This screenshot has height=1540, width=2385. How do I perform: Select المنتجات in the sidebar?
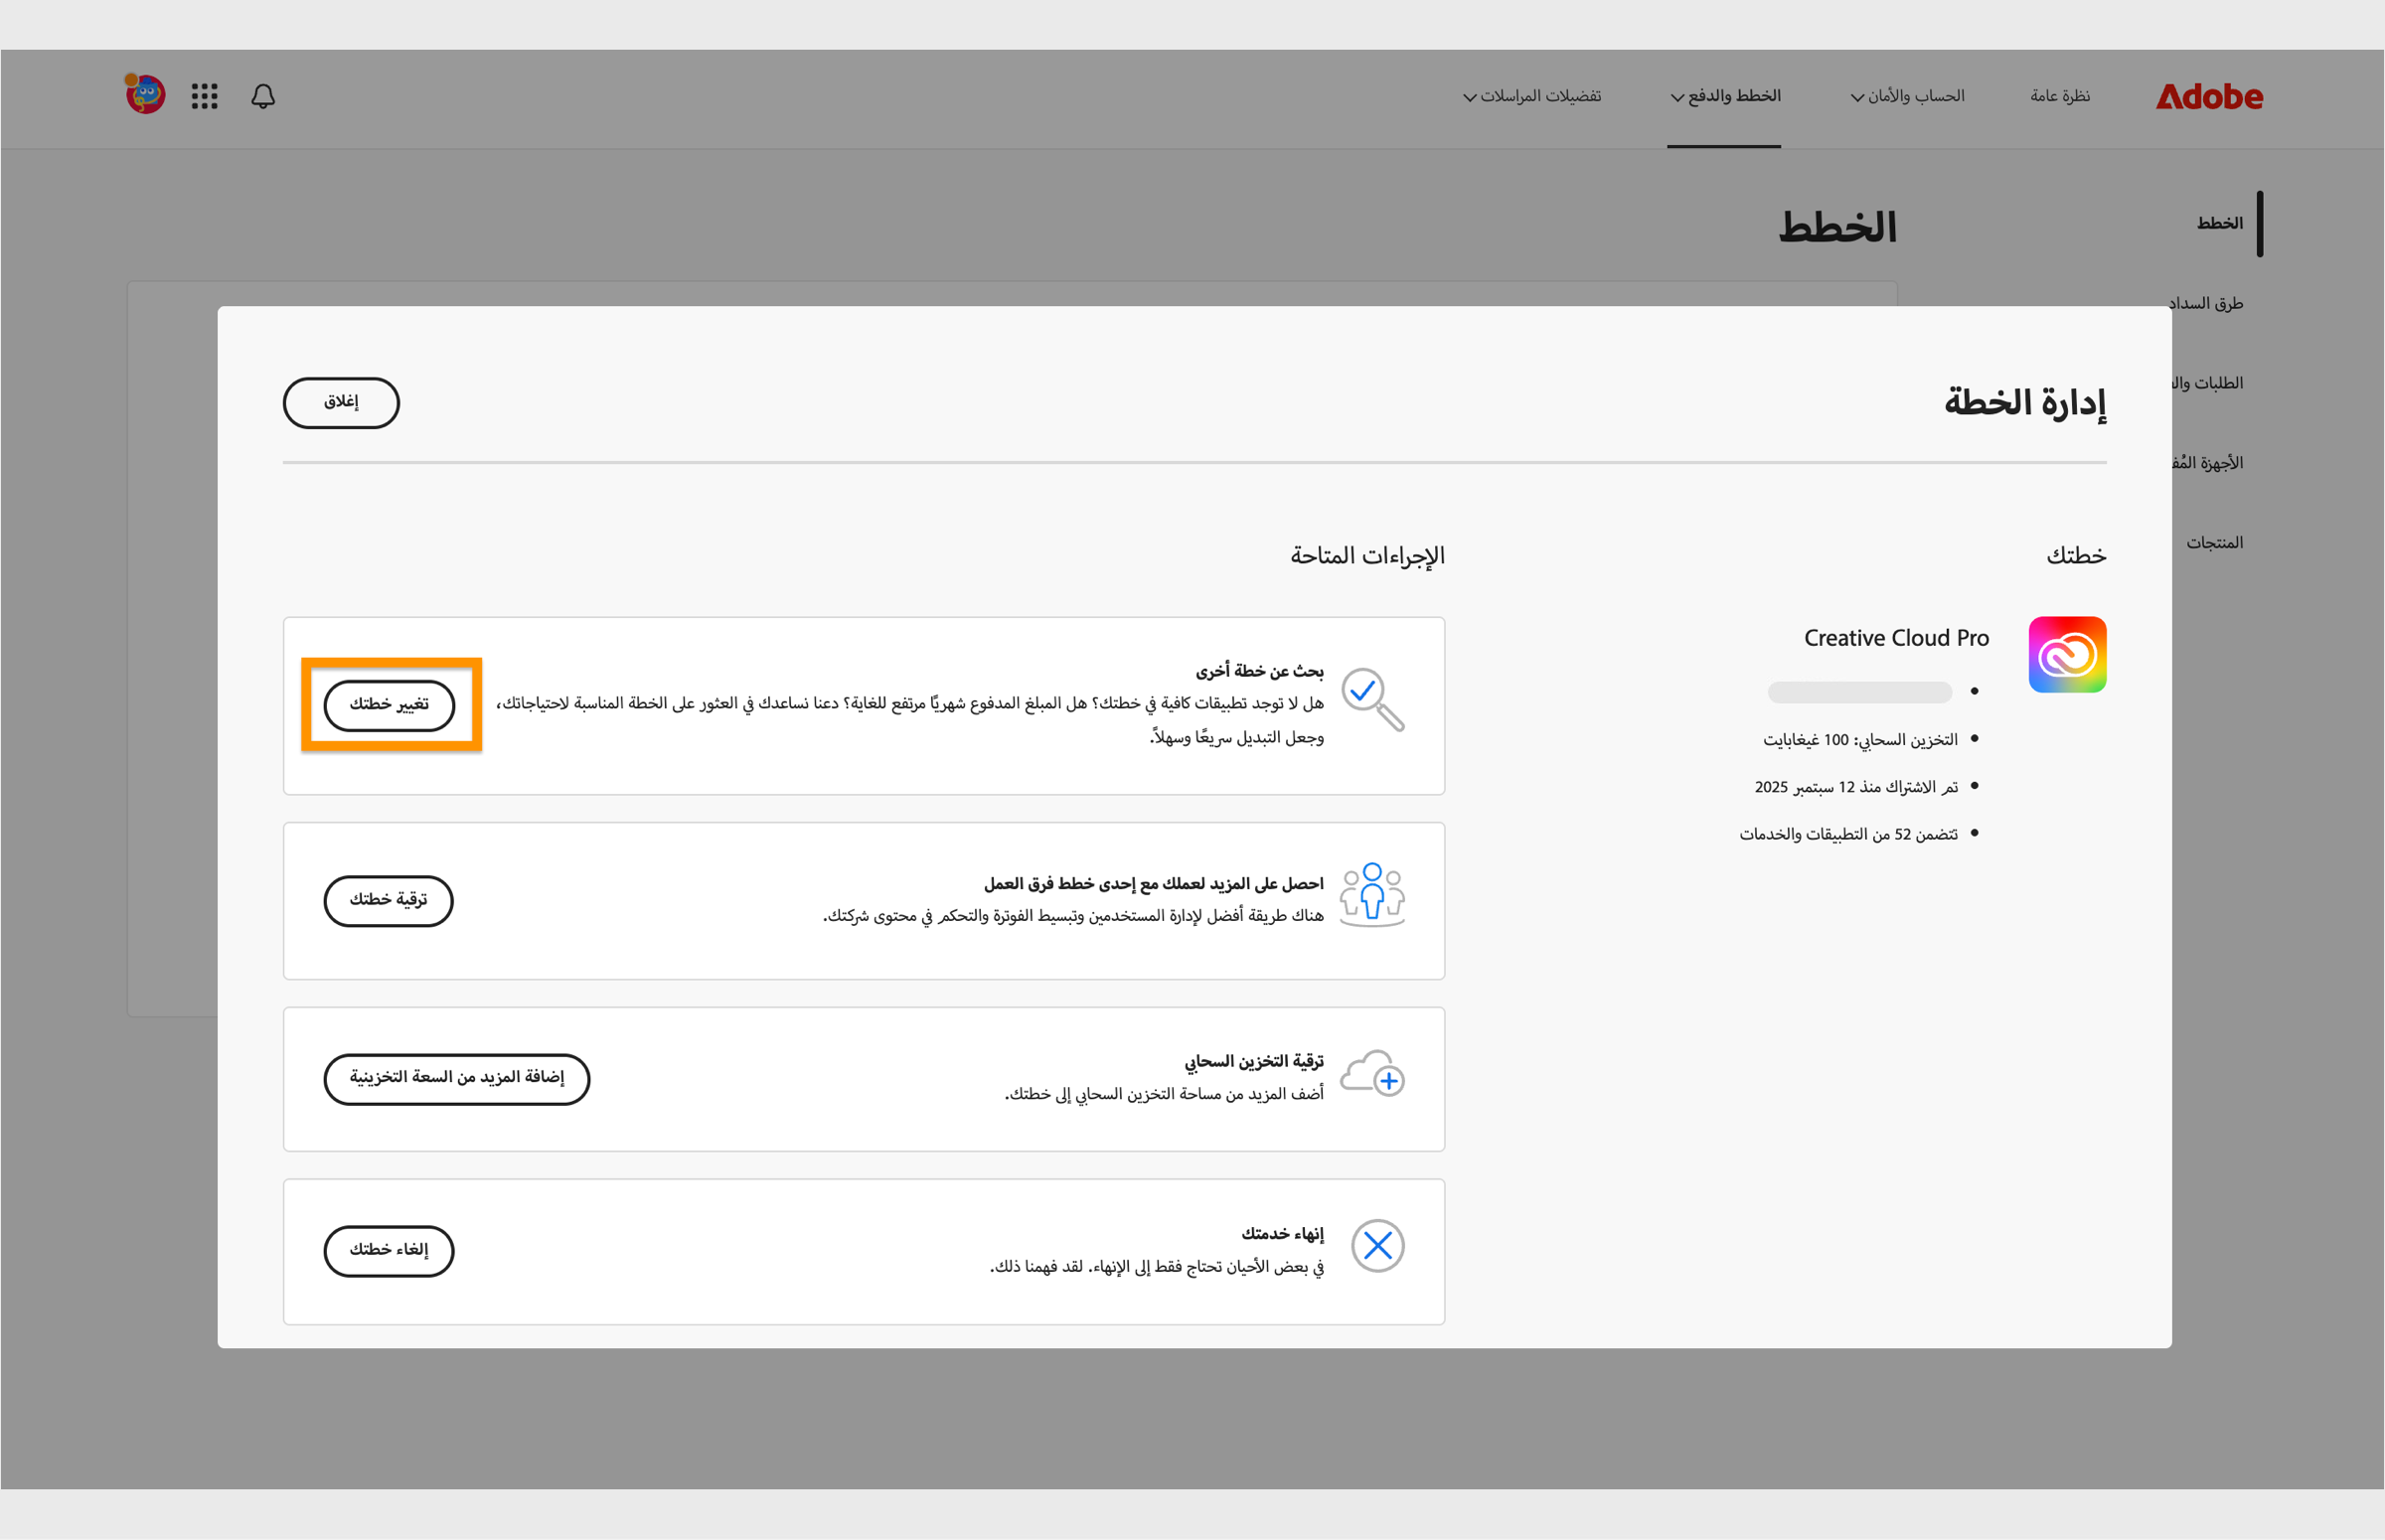[2215, 542]
